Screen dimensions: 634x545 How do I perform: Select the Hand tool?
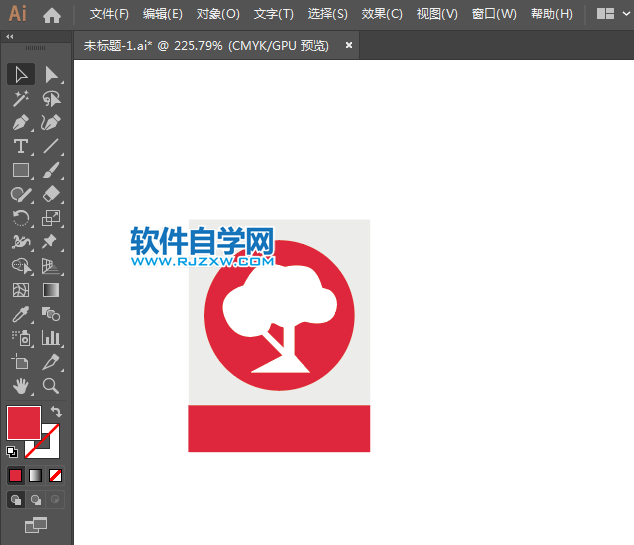click(x=21, y=386)
